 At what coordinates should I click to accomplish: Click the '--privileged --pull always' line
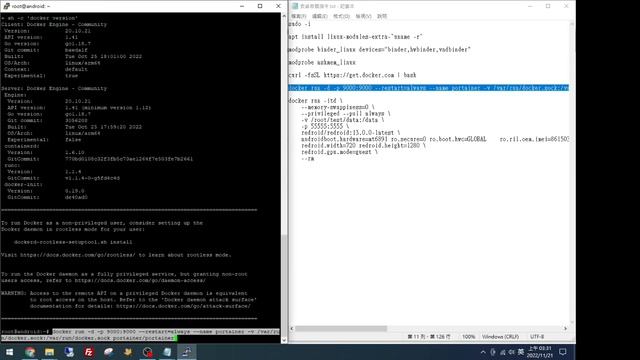point(346,113)
